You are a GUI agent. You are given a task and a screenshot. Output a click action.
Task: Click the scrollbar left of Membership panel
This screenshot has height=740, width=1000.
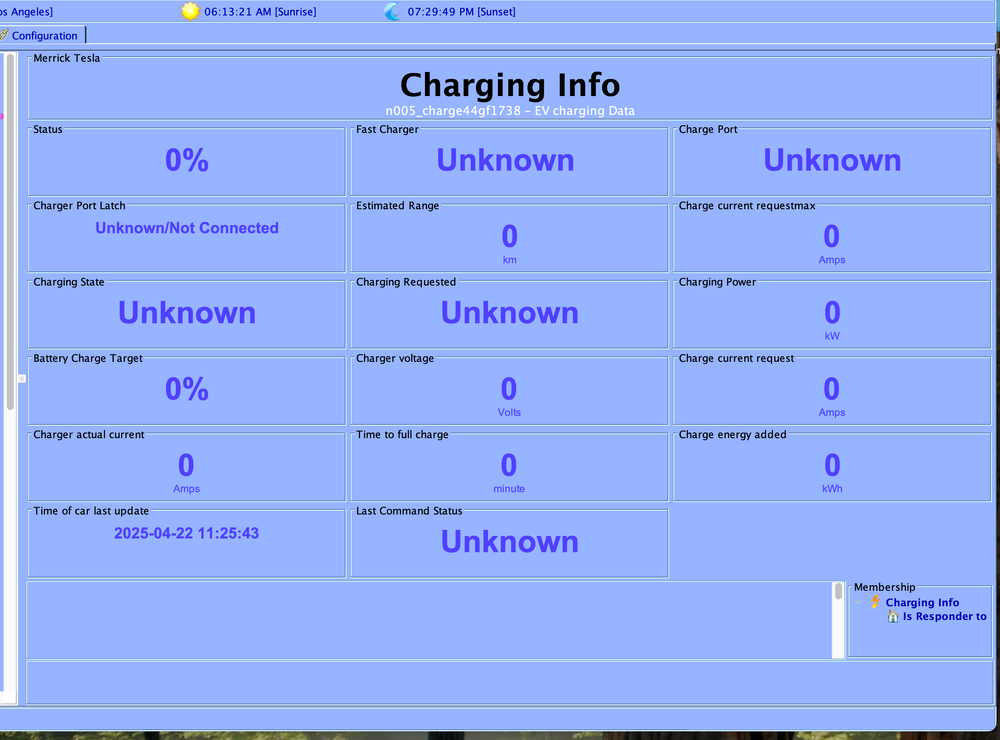click(838, 620)
